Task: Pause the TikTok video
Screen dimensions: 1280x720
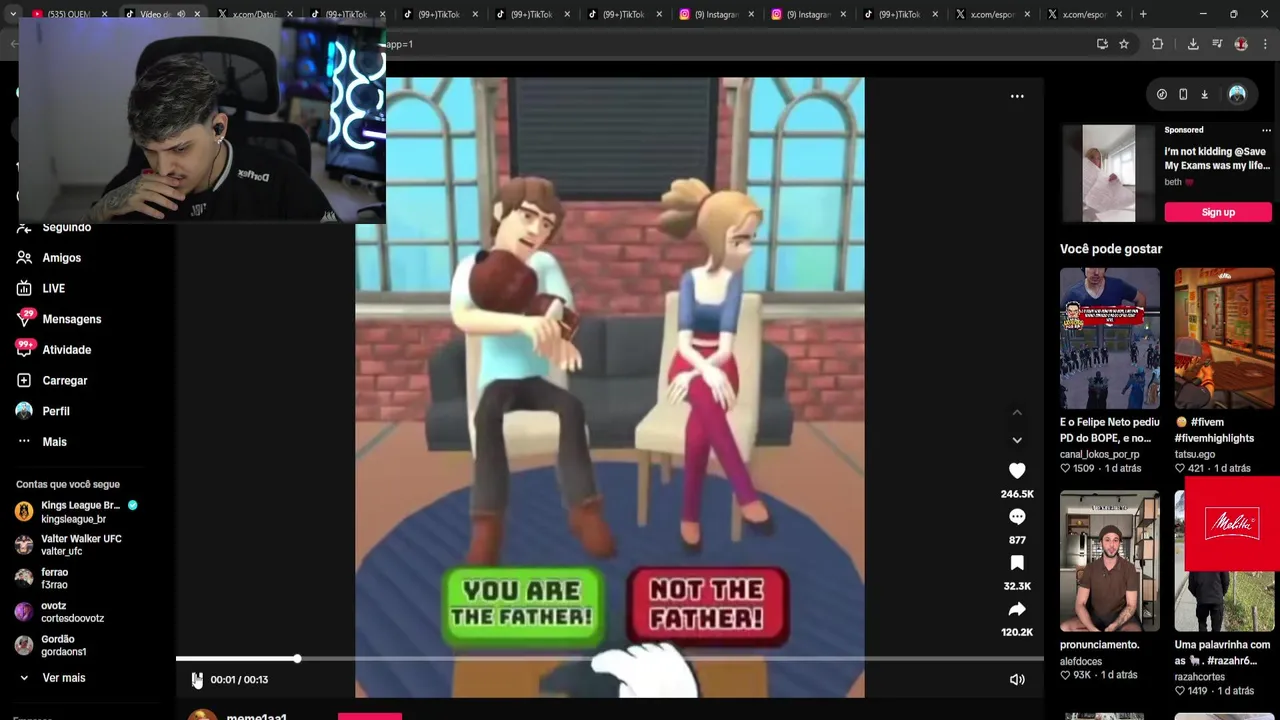Action: click(197, 680)
